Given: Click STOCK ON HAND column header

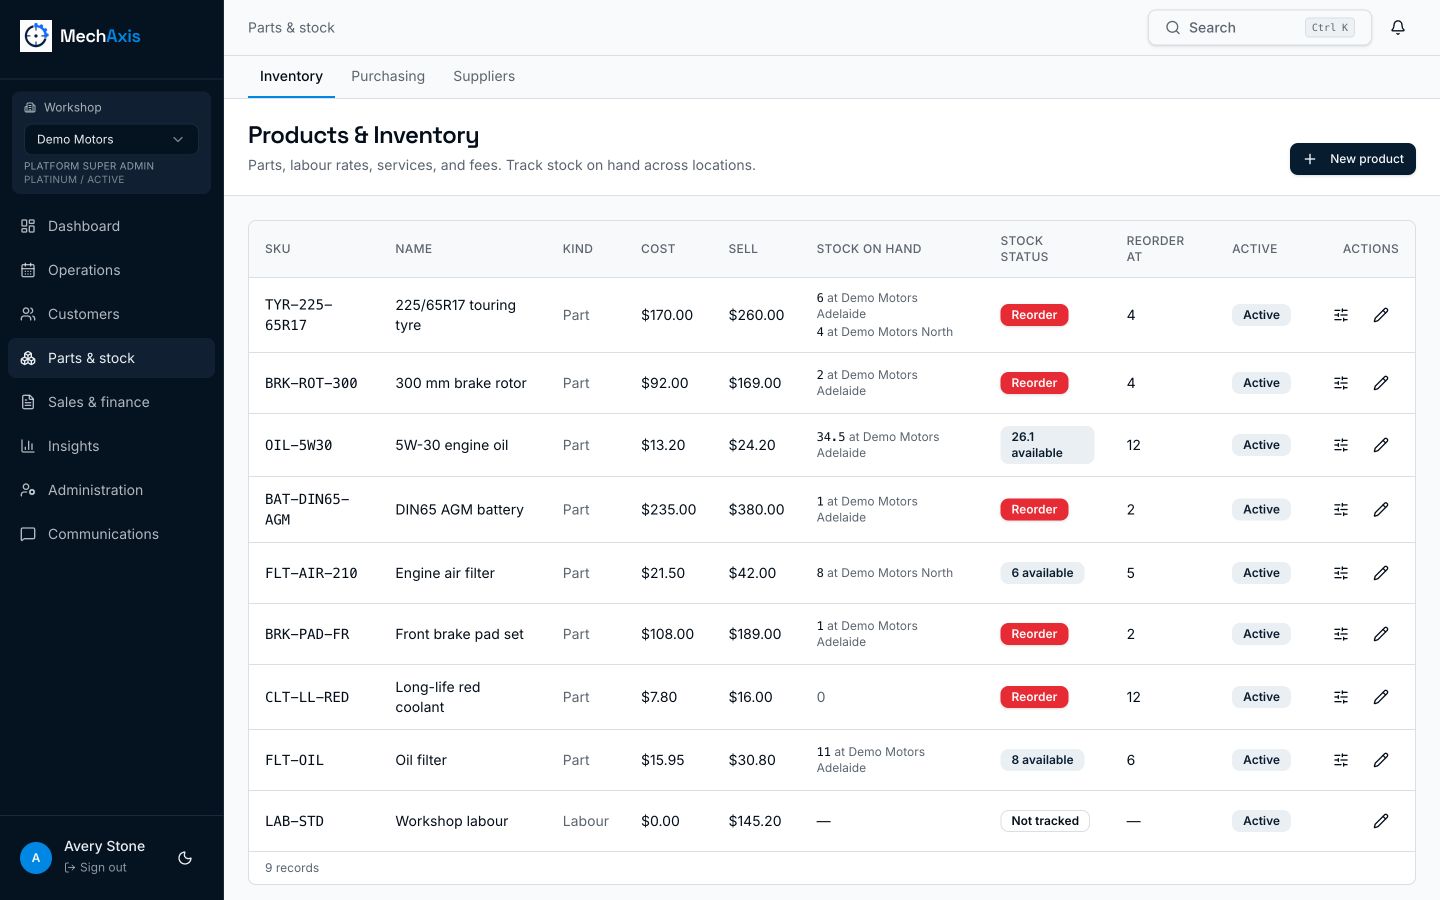Looking at the screenshot, I should pyautogui.click(x=869, y=249).
